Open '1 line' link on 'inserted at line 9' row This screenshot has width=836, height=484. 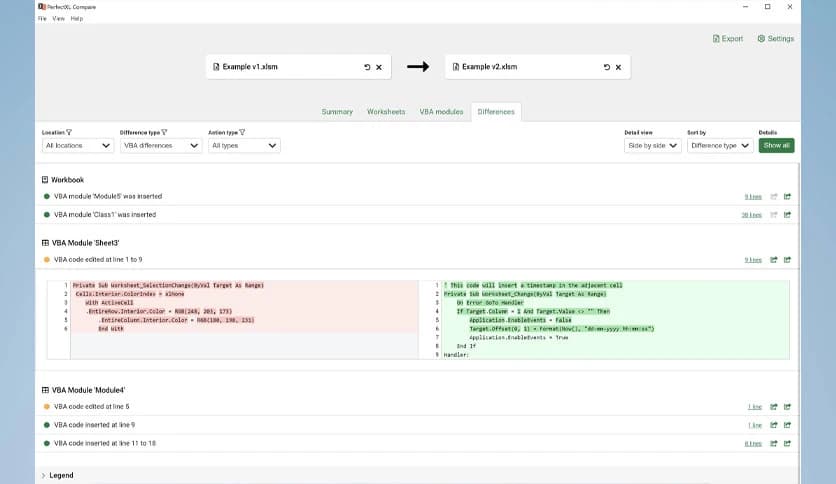(754, 425)
